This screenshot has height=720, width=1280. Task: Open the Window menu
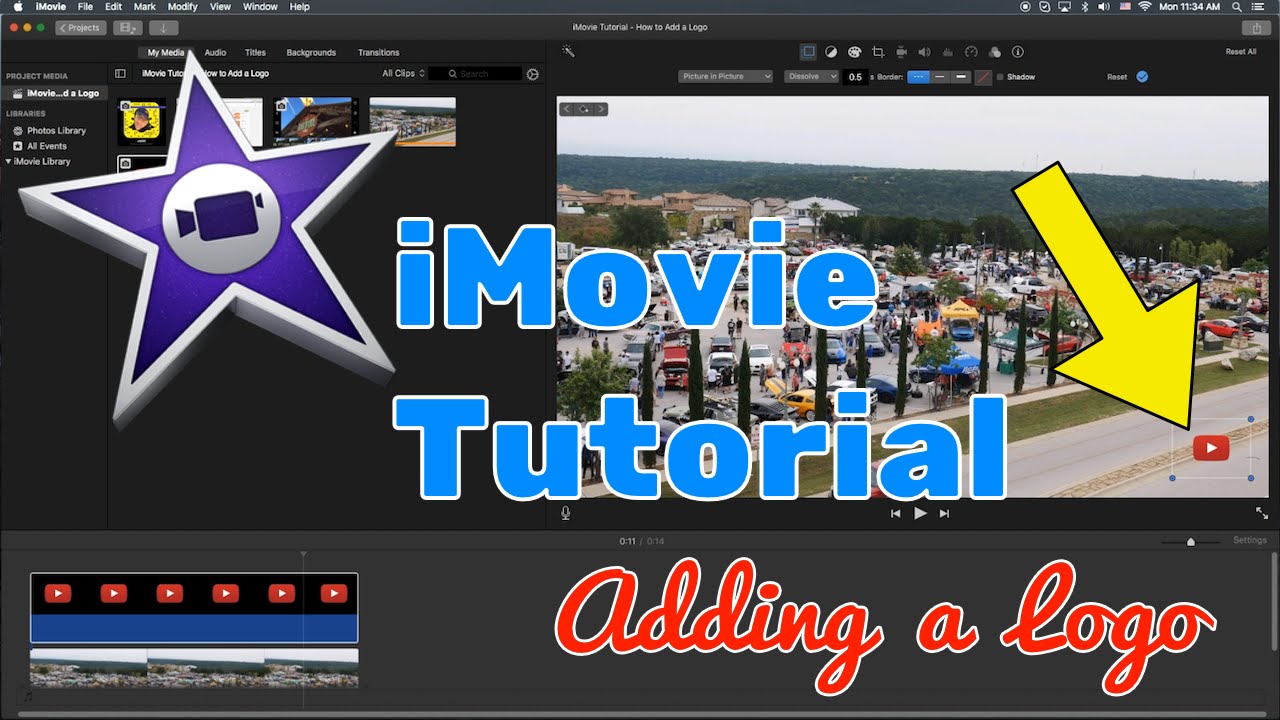click(260, 7)
